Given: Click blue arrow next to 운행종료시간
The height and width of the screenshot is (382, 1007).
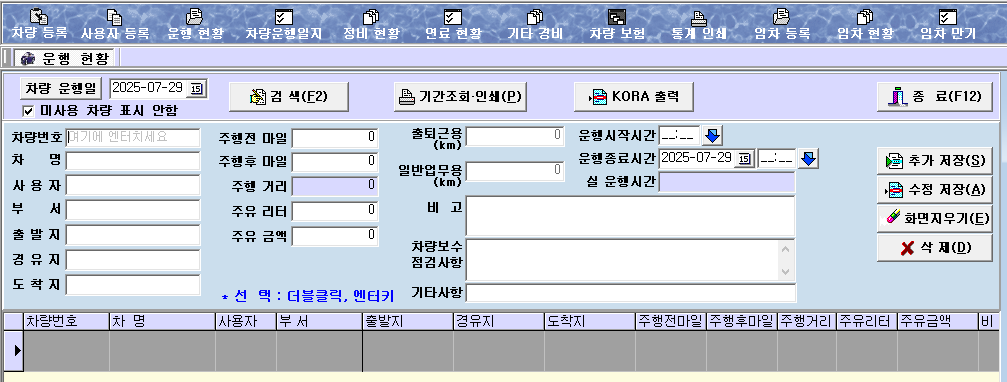Looking at the screenshot, I should click(x=808, y=159).
